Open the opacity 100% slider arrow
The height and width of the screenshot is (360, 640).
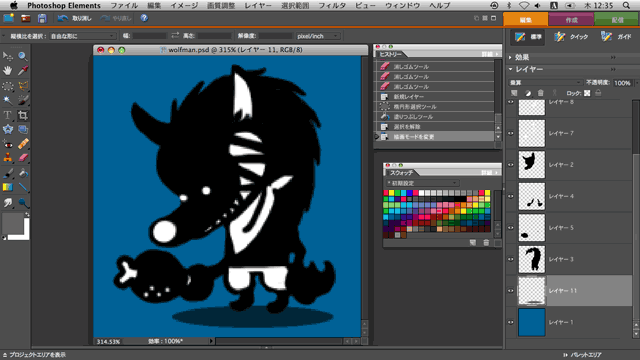tap(637, 83)
